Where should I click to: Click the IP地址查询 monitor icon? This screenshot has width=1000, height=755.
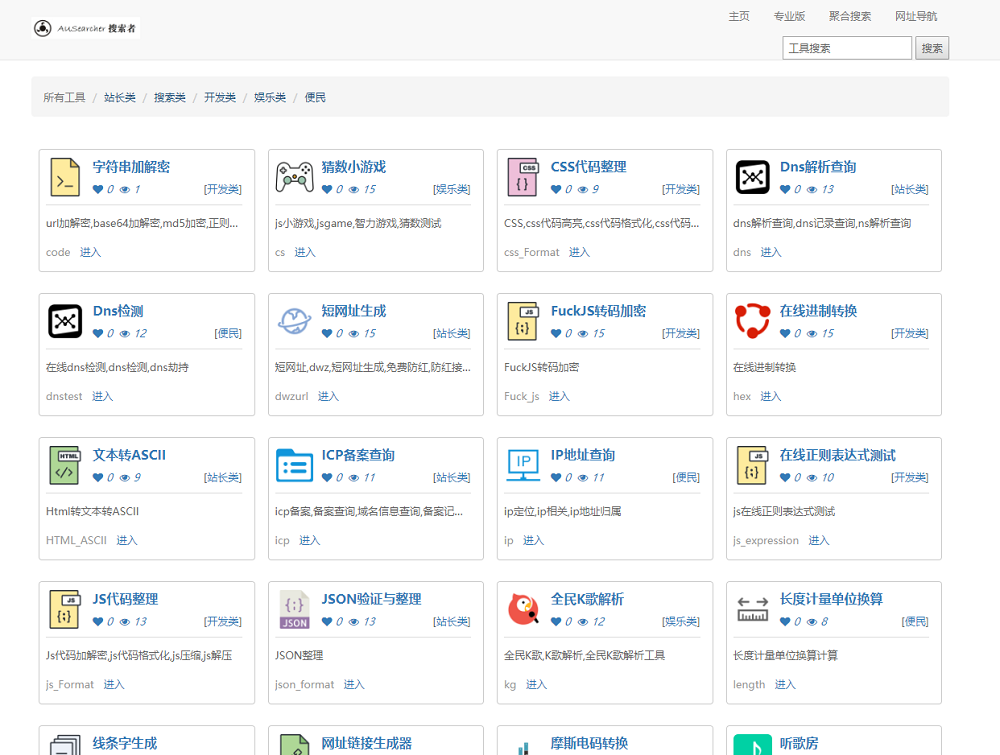click(523, 465)
